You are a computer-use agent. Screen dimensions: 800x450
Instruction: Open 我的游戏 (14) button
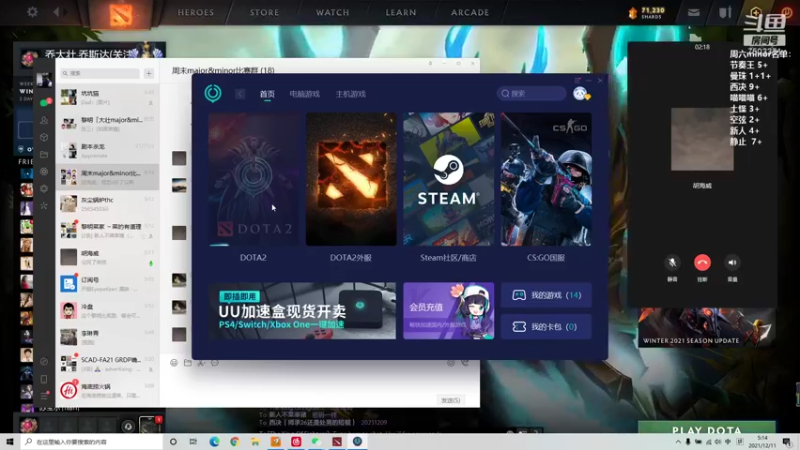(546, 295)
